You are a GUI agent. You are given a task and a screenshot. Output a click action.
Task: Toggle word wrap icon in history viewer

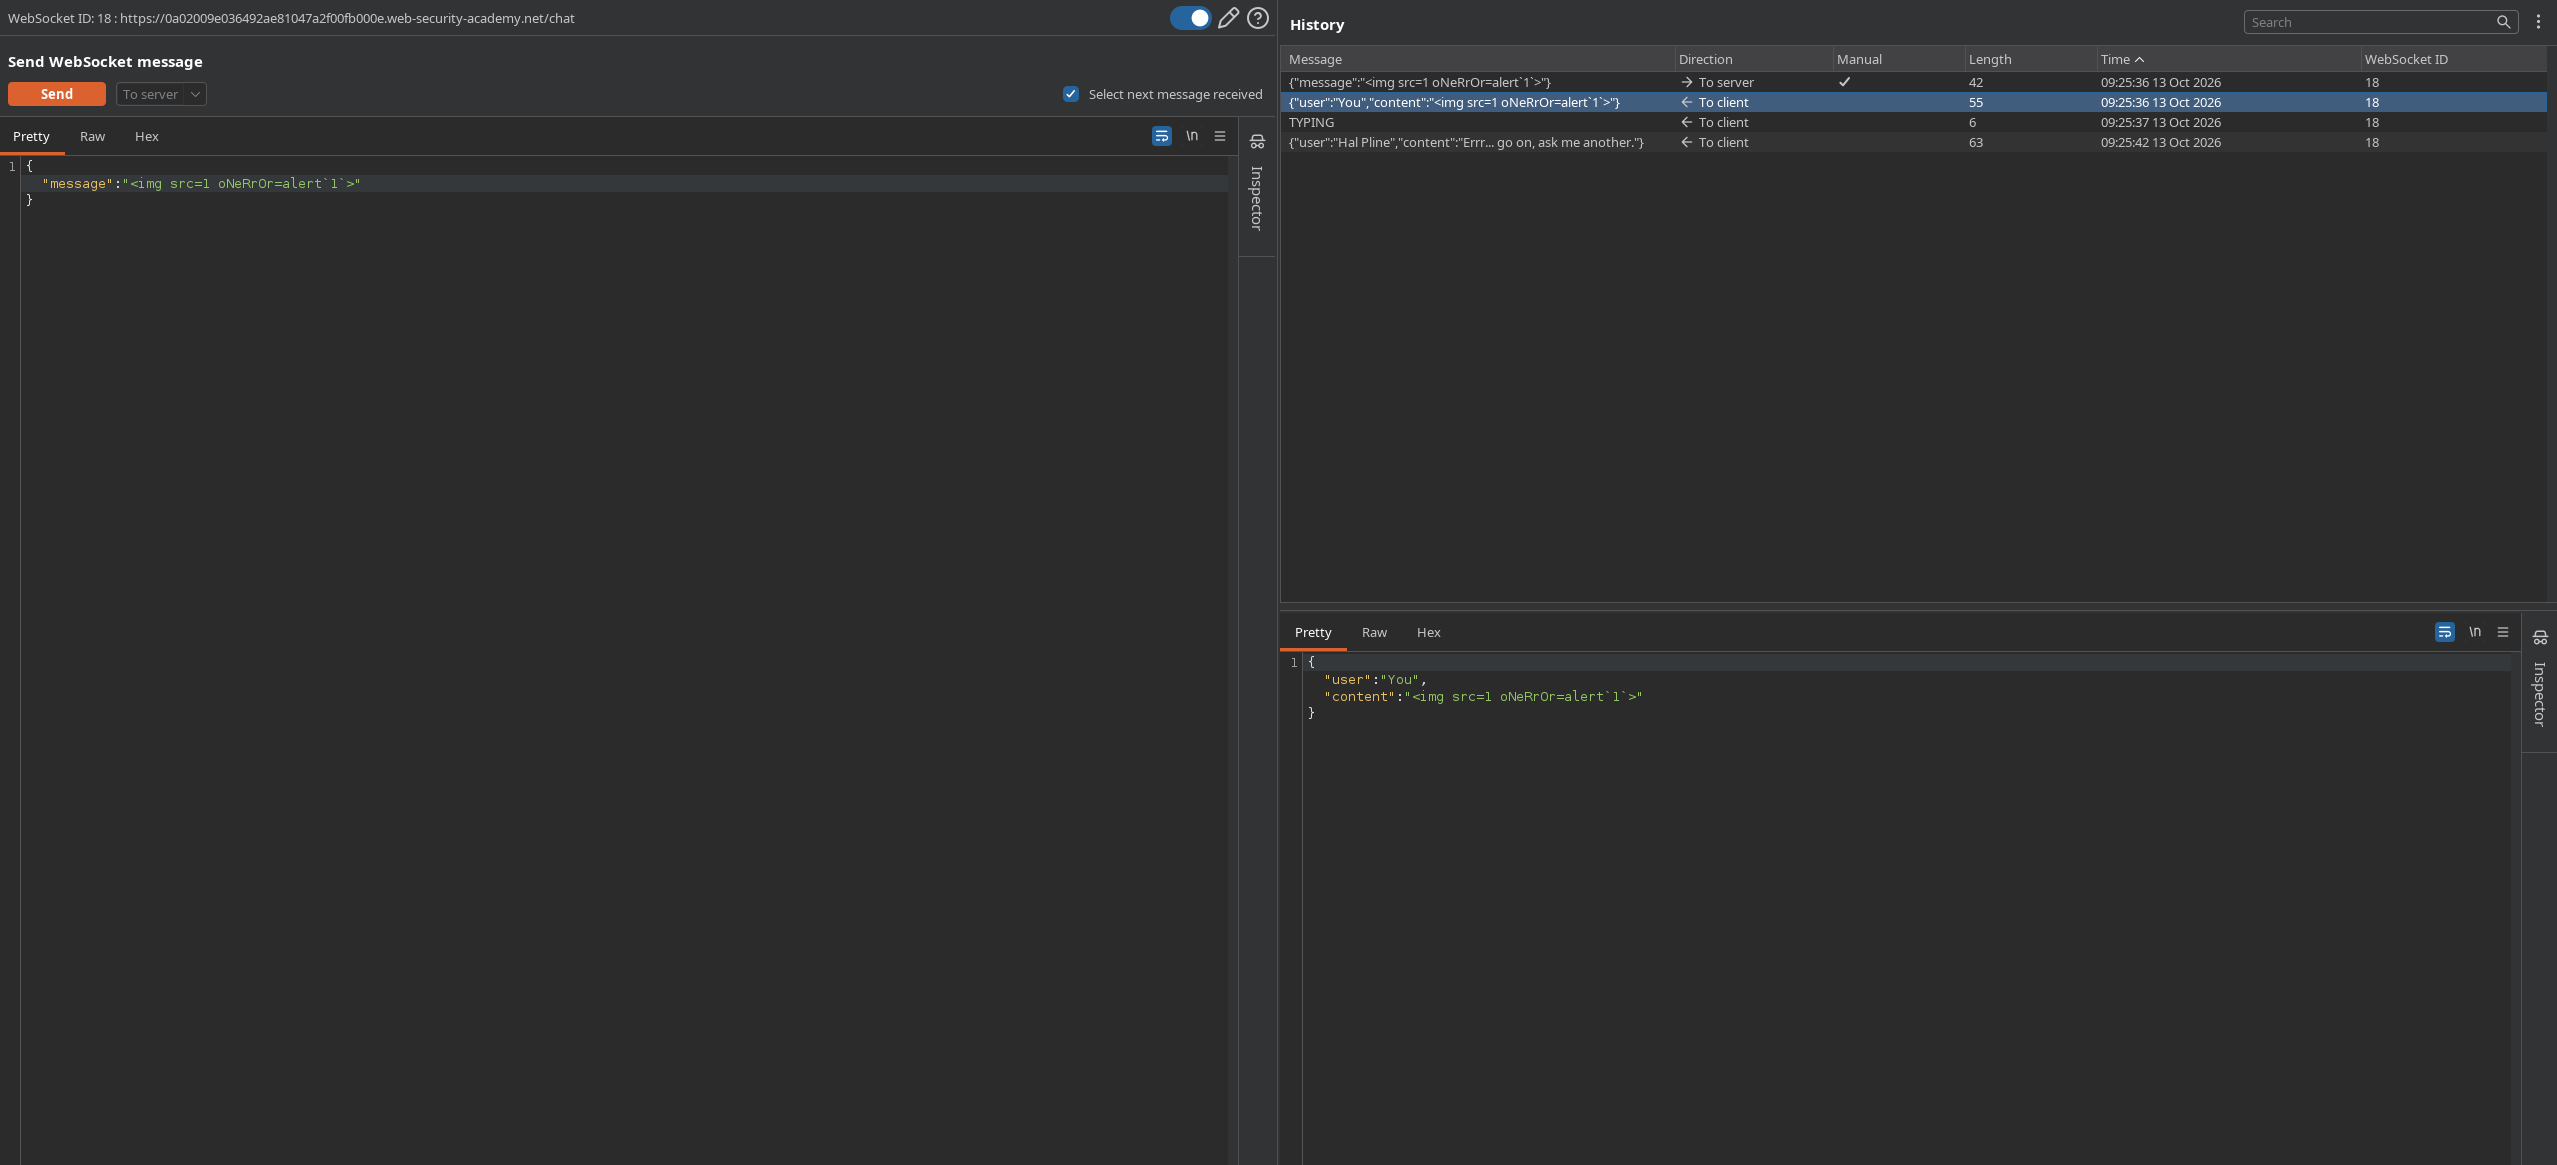2444,632
